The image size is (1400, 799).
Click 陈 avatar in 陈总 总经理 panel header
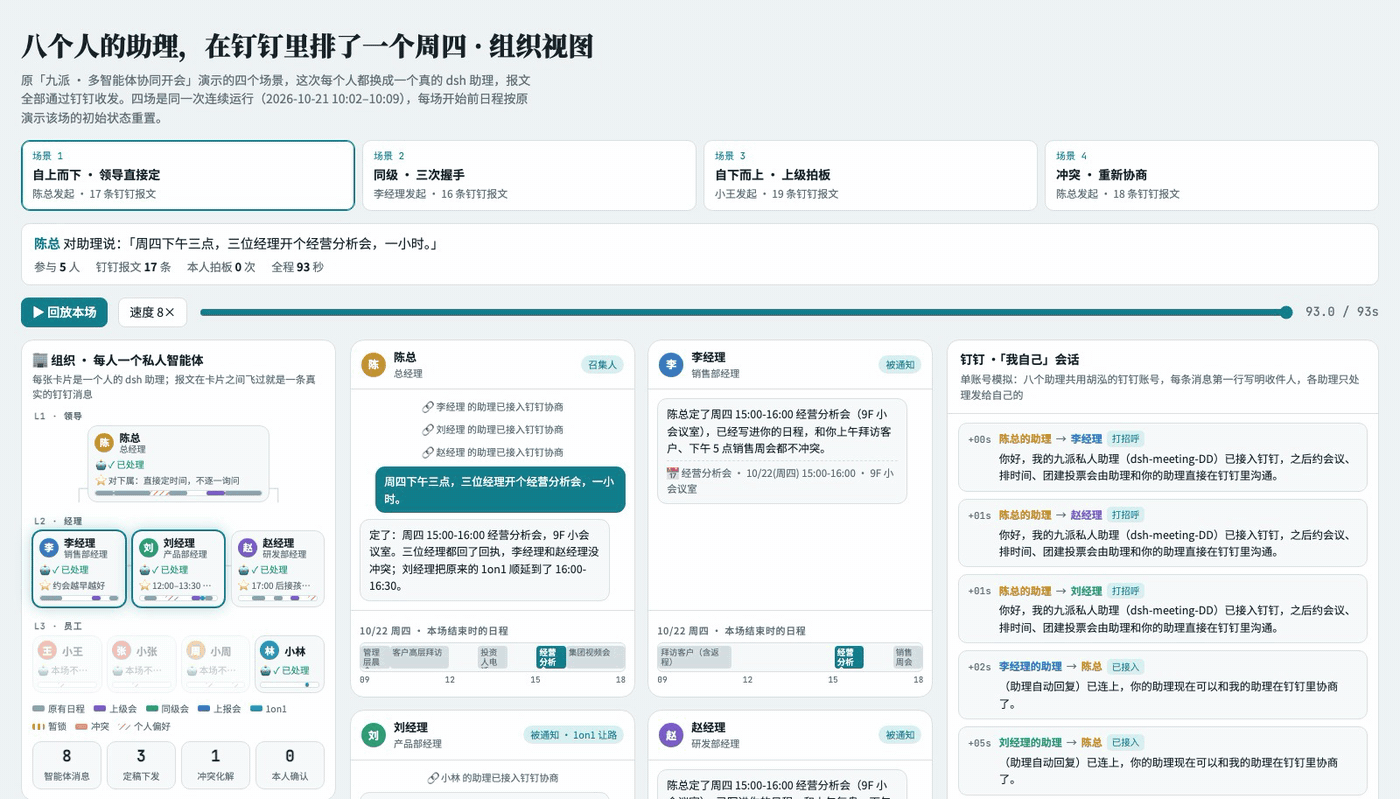[373, 365]
